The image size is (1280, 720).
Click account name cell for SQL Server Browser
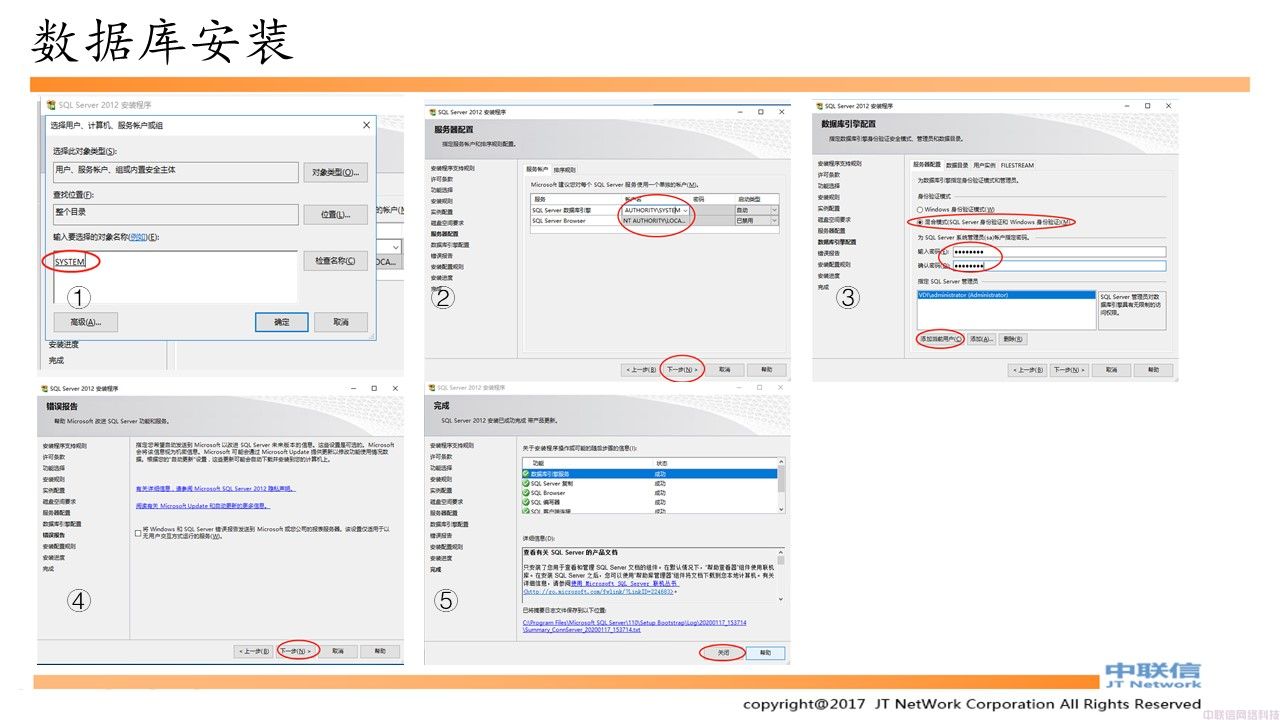point(654,220)
